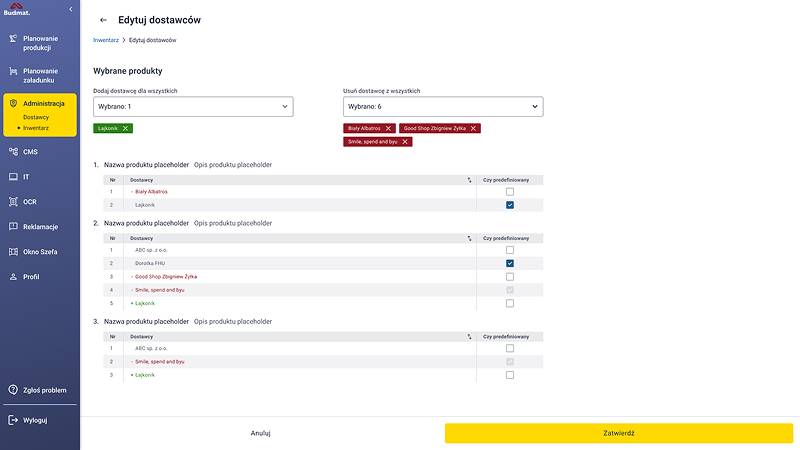This screenshot has width=800, height=450.
Task: Click the Dorotka FHU supplier cell
Action: click(150, 263)
